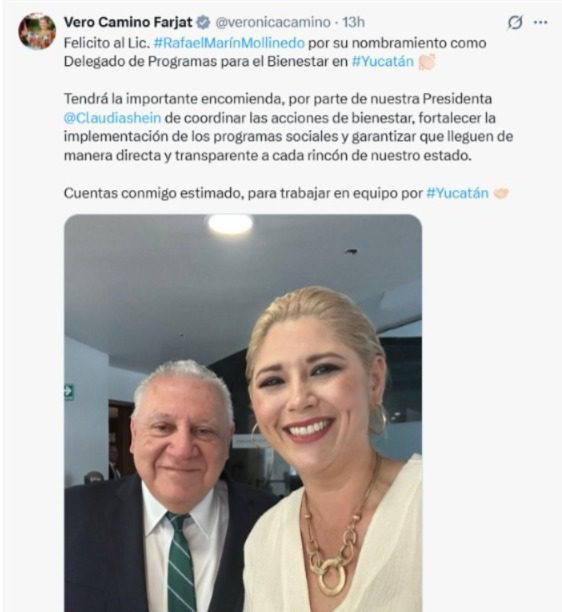Screen dimensions: 562x612
Task: Open #Yucatán hashtag after 'Bienestar en'
Action: coord(382,62)
